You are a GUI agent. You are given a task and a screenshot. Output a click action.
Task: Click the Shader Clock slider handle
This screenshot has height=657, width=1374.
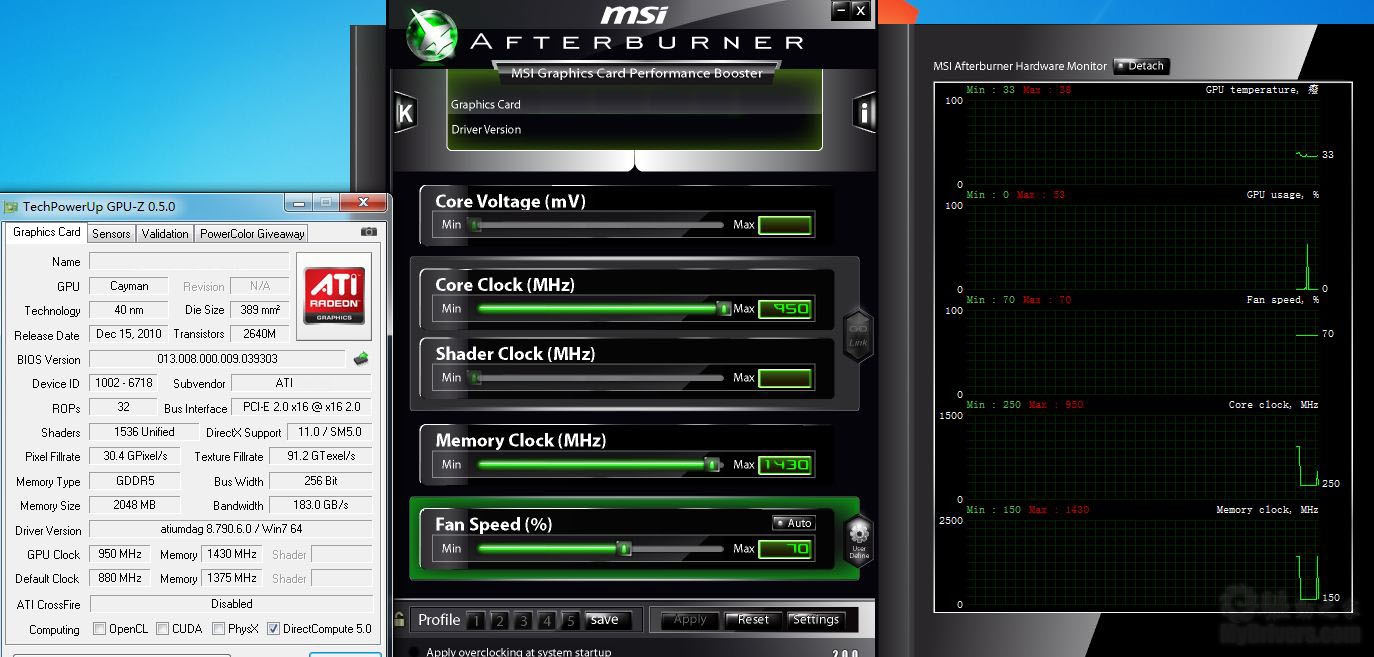476,378
